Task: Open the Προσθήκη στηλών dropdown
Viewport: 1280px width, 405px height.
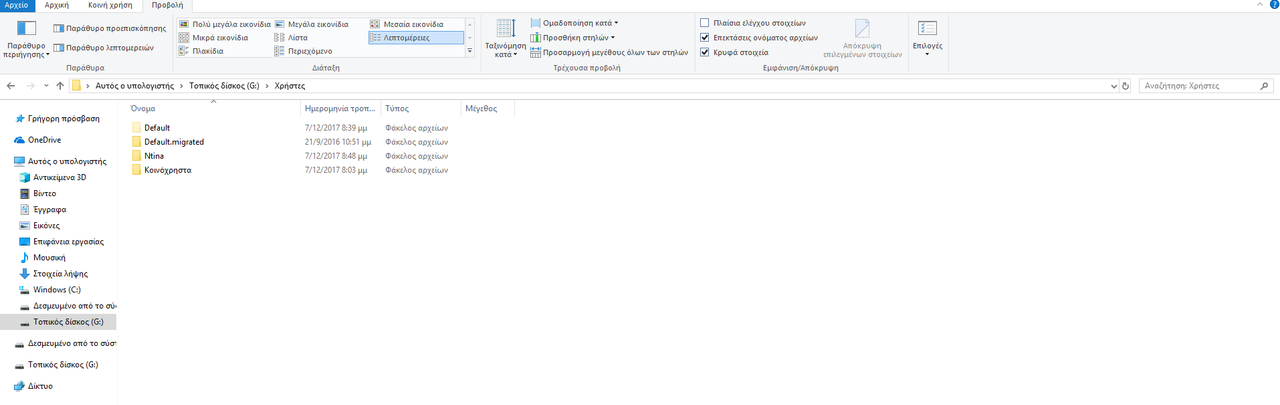Action: point(573,36)
